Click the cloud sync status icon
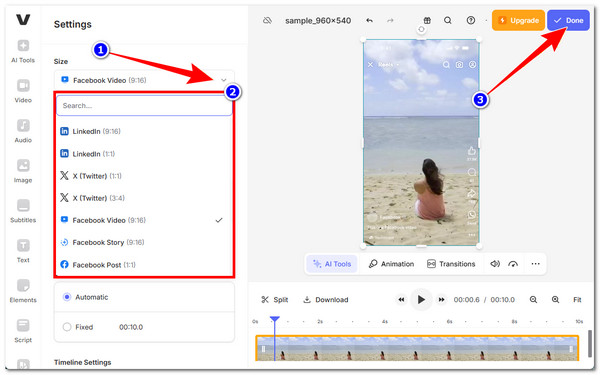Image resolution: width=600 pixels, height=375 pixels. [x=267, y=20]
